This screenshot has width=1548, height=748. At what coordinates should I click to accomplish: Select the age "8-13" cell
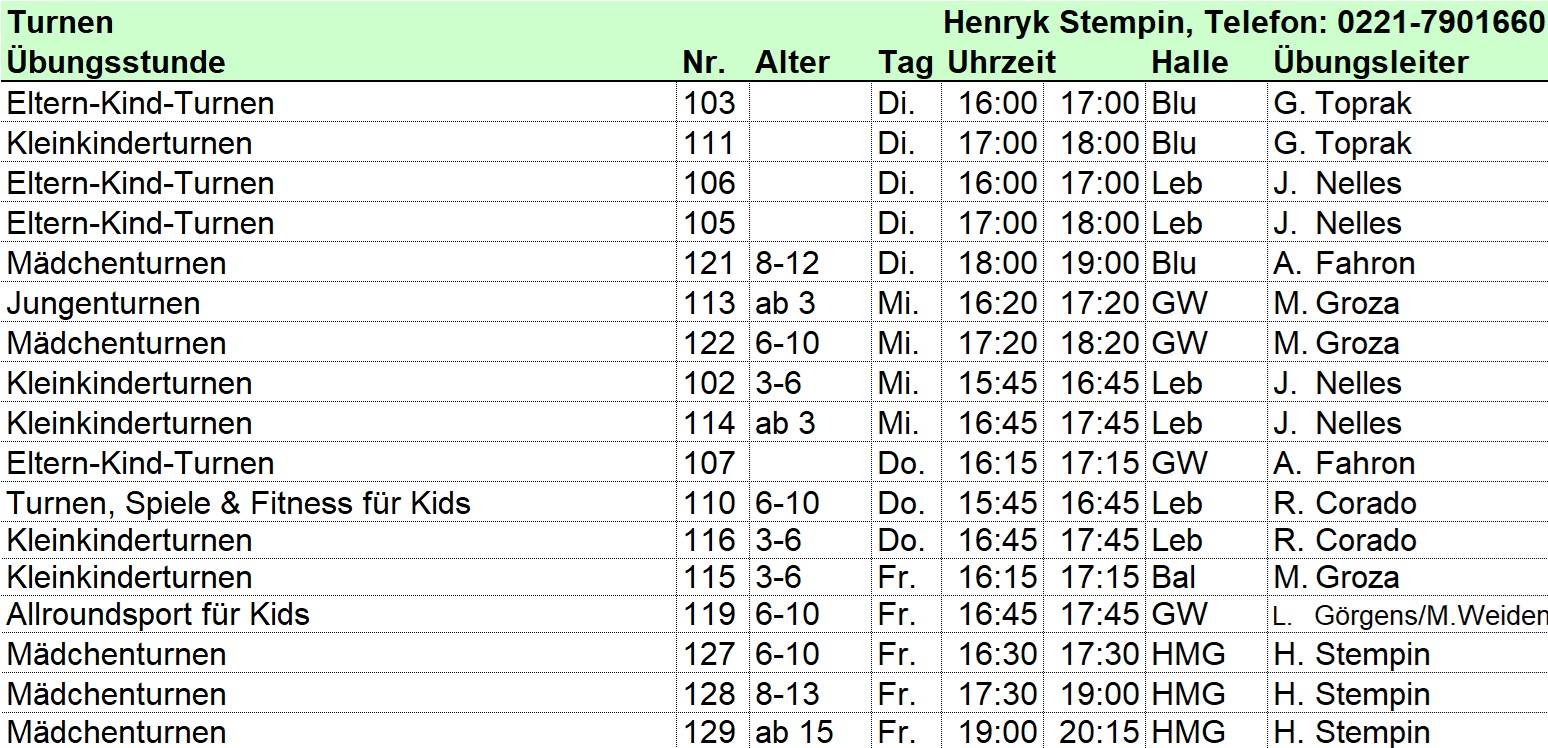(x=787, y=694)
